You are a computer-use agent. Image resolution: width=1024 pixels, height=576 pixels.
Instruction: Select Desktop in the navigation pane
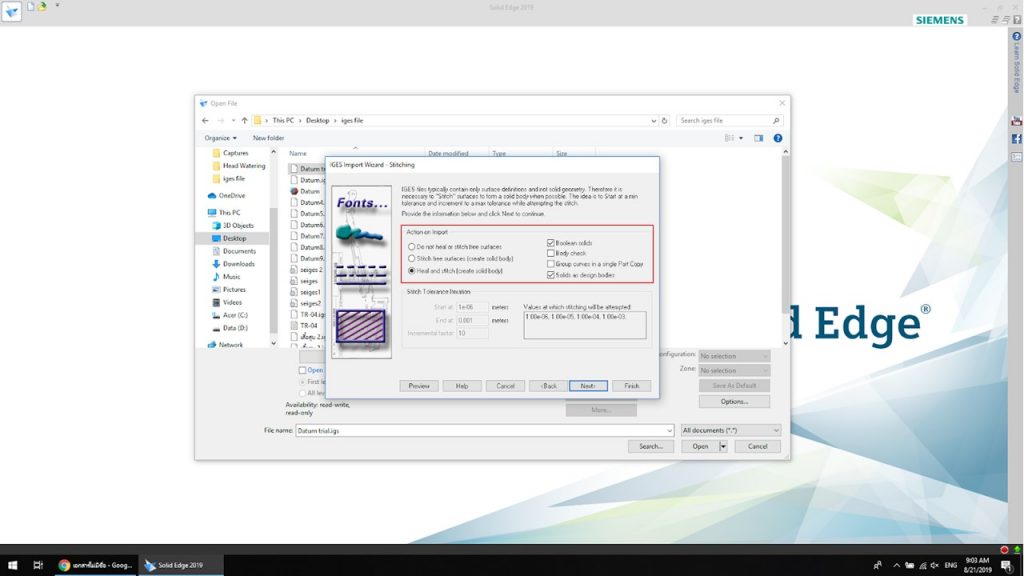click(x=234, y=238)
